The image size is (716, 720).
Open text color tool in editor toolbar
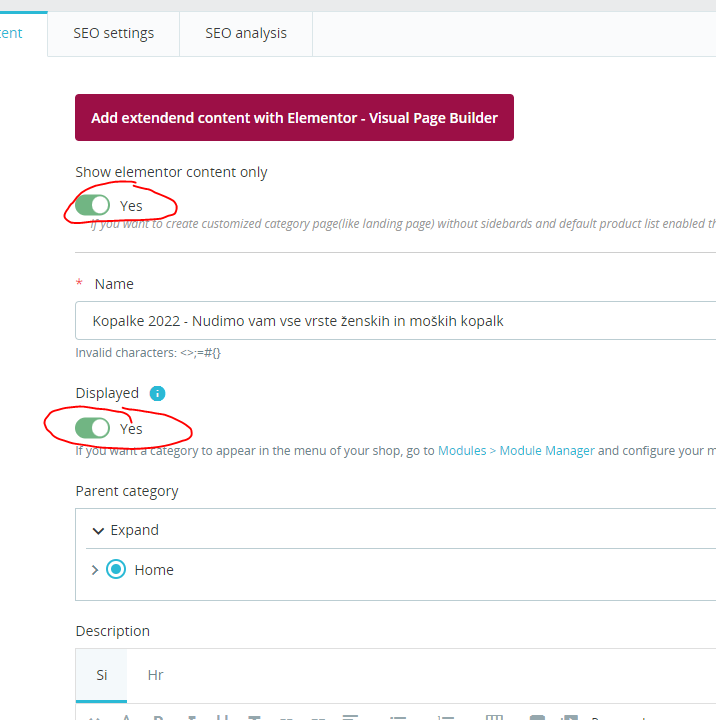coord(127,717)
